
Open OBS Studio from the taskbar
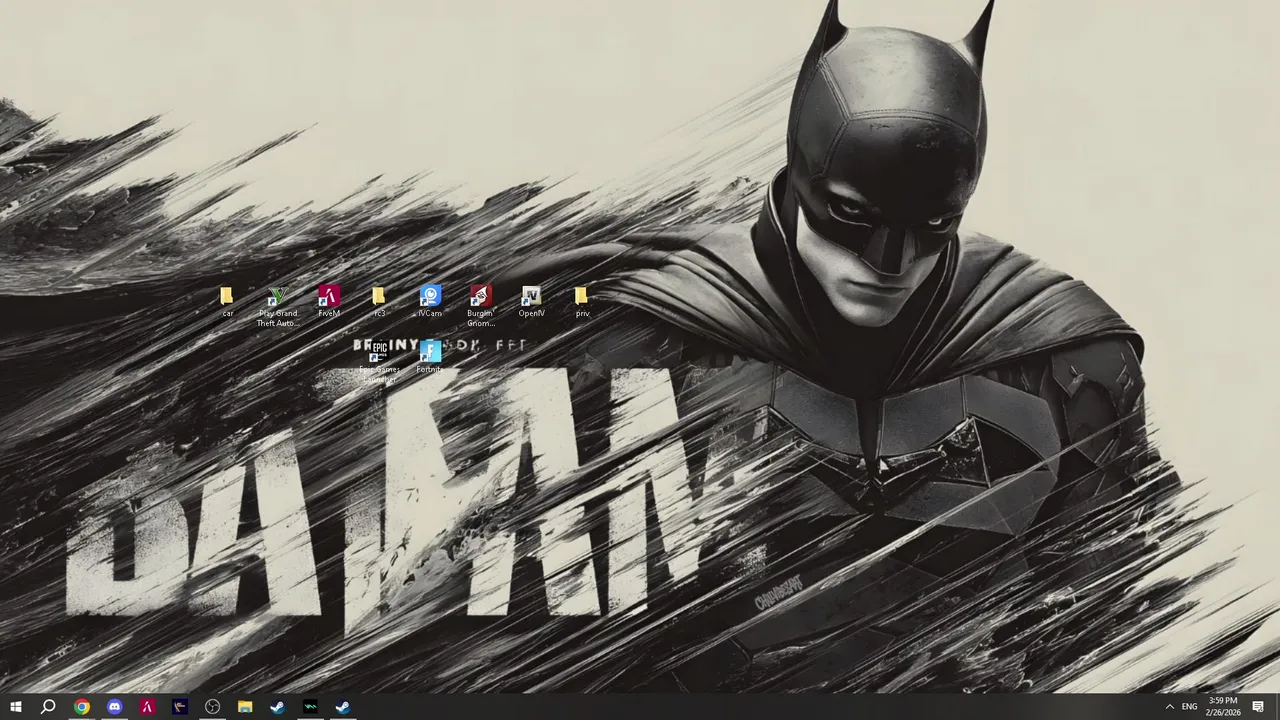point(212,707)
